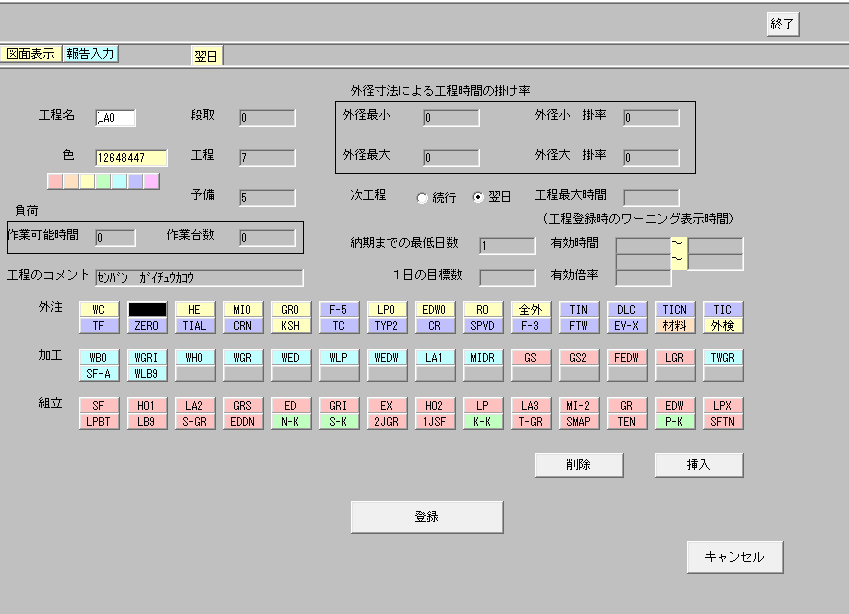
Task: Choose 翌日 radio option for 次工程
Action: pos(478,198)
